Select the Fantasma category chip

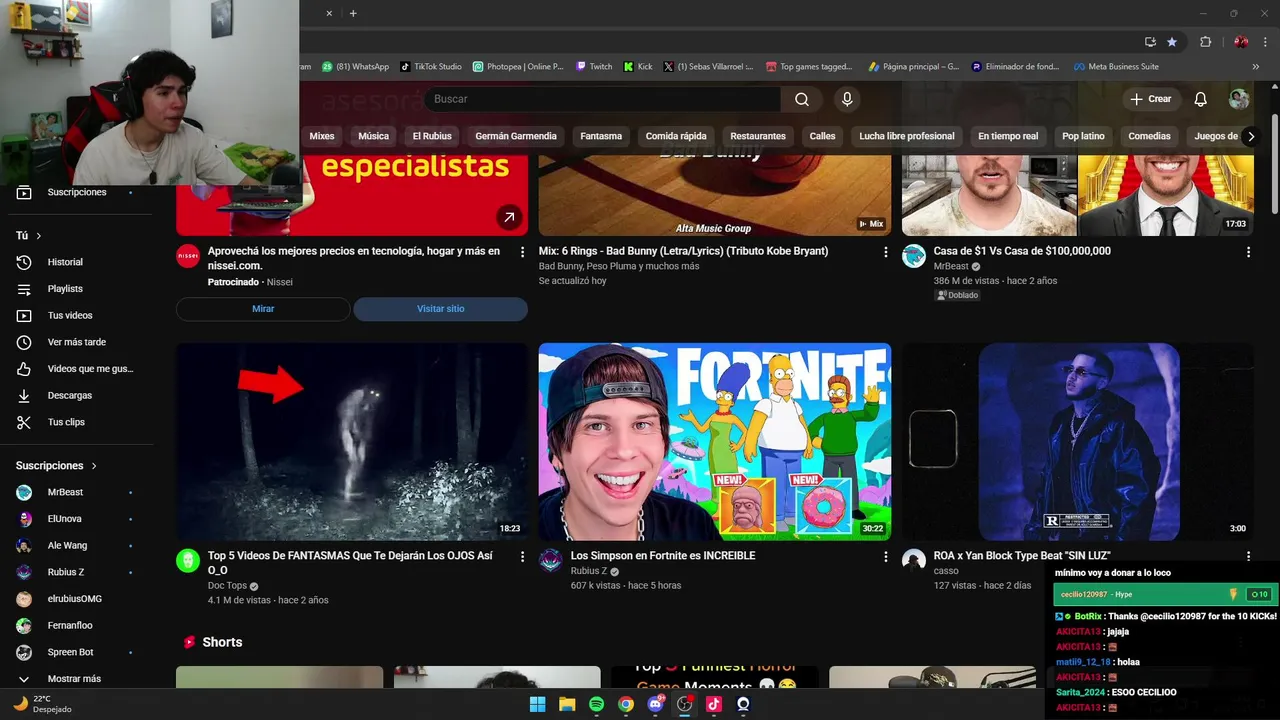point(601,136)
